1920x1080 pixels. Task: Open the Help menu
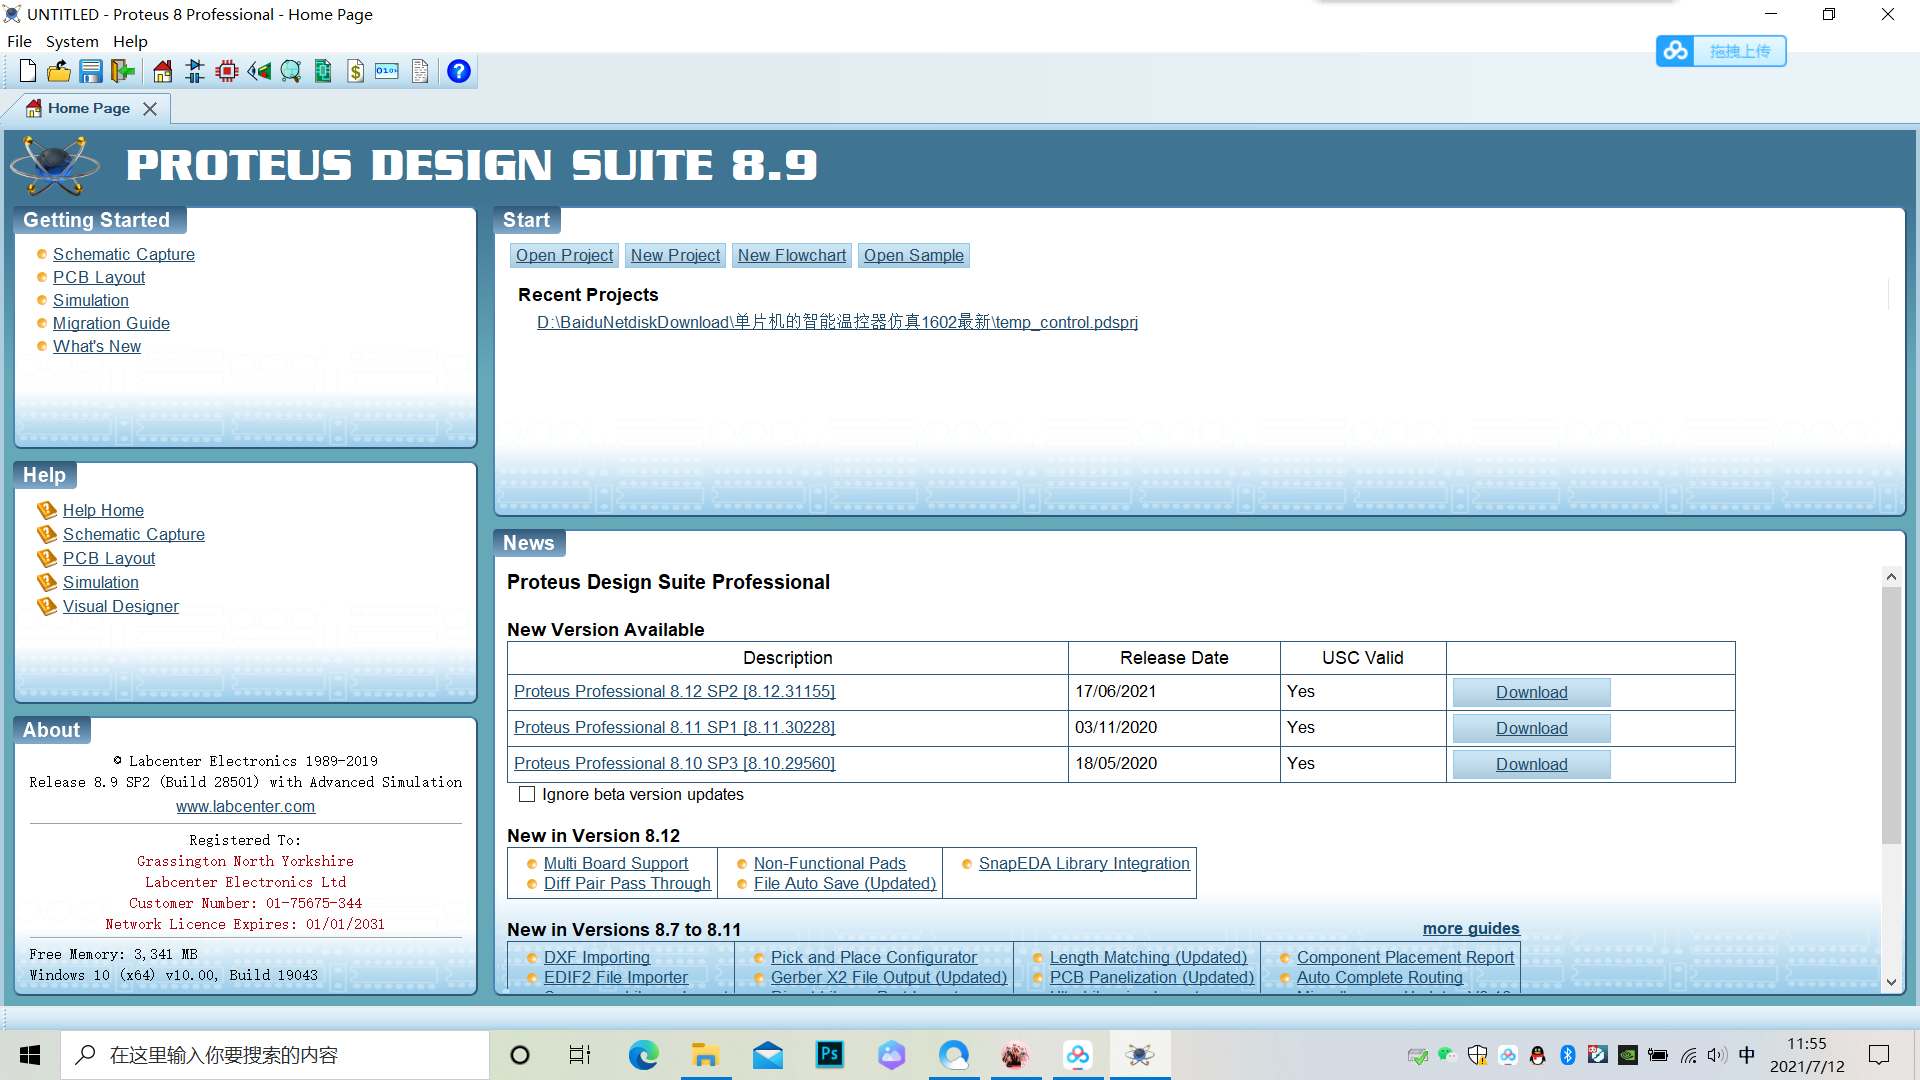(130, 41)
